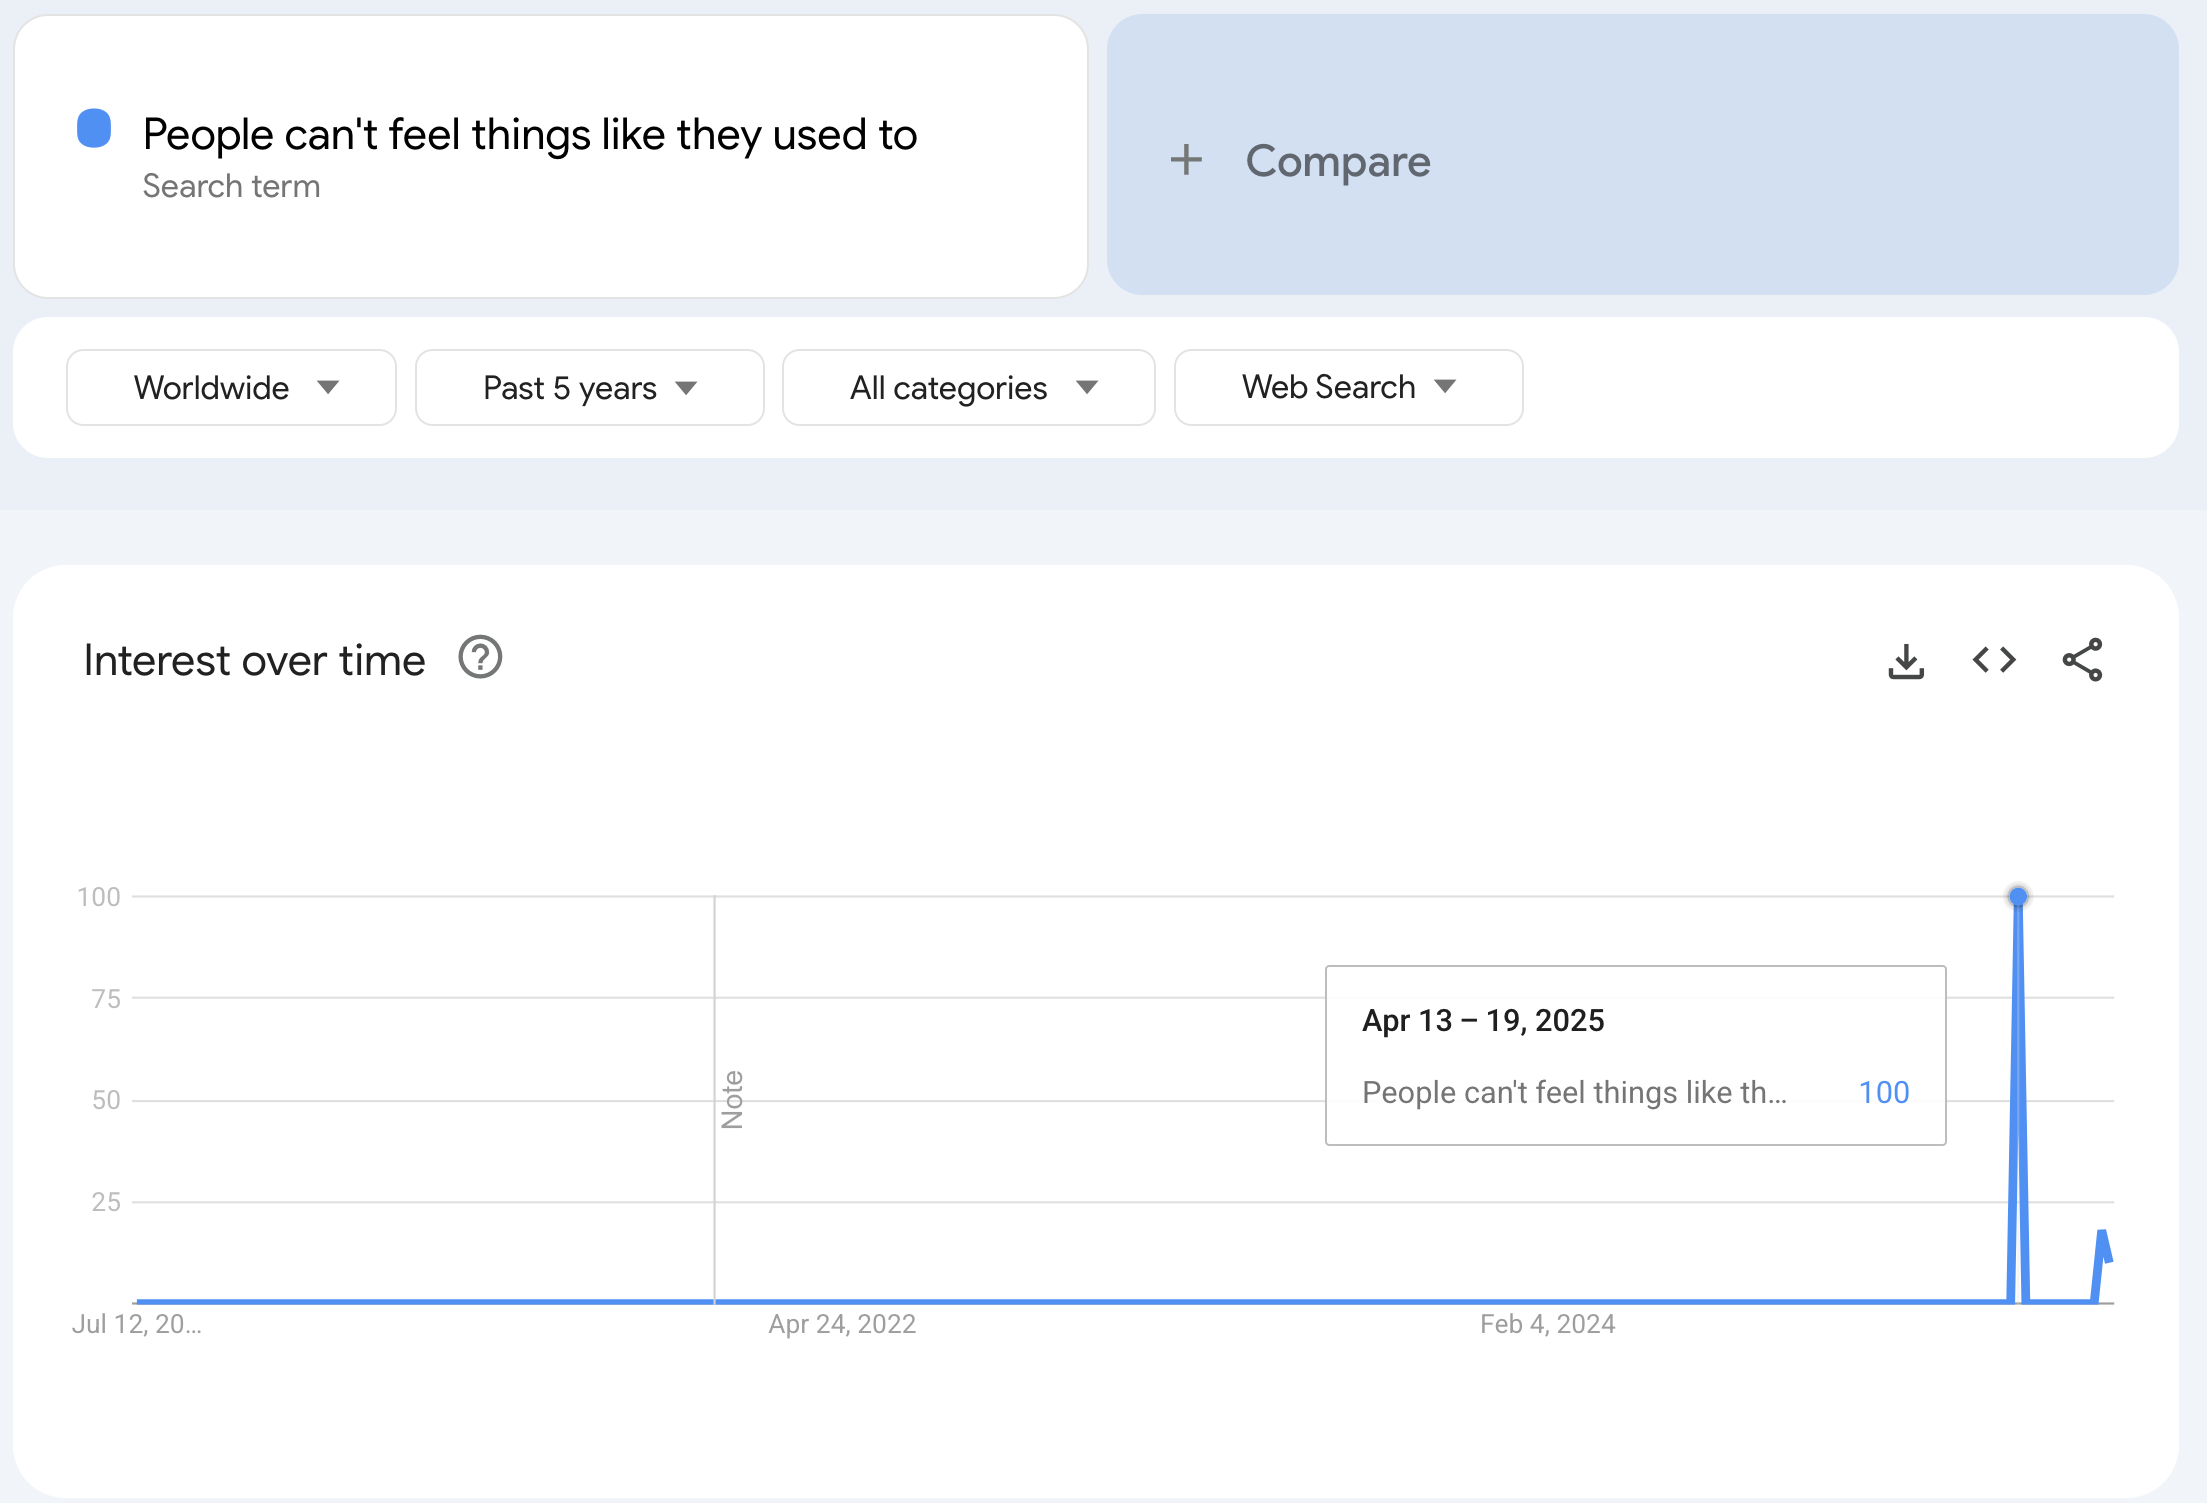The height and width of the screenshot is (1503, 2207).
Task: Click the Apr 13 – 19, 2025 tooltip date
Action: coord(1483,1020)
